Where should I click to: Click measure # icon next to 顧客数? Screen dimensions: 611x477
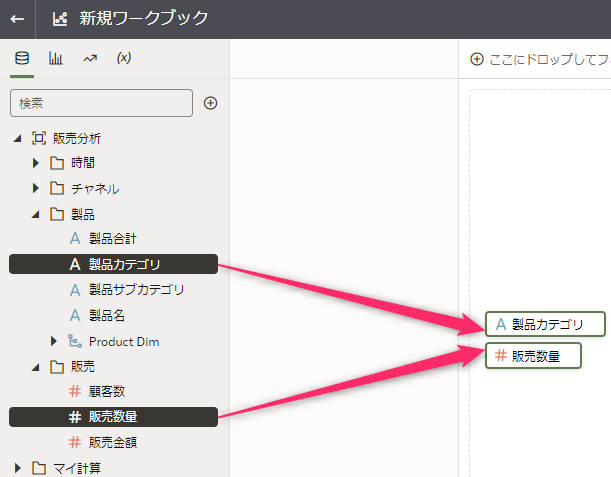coord(75,391)
